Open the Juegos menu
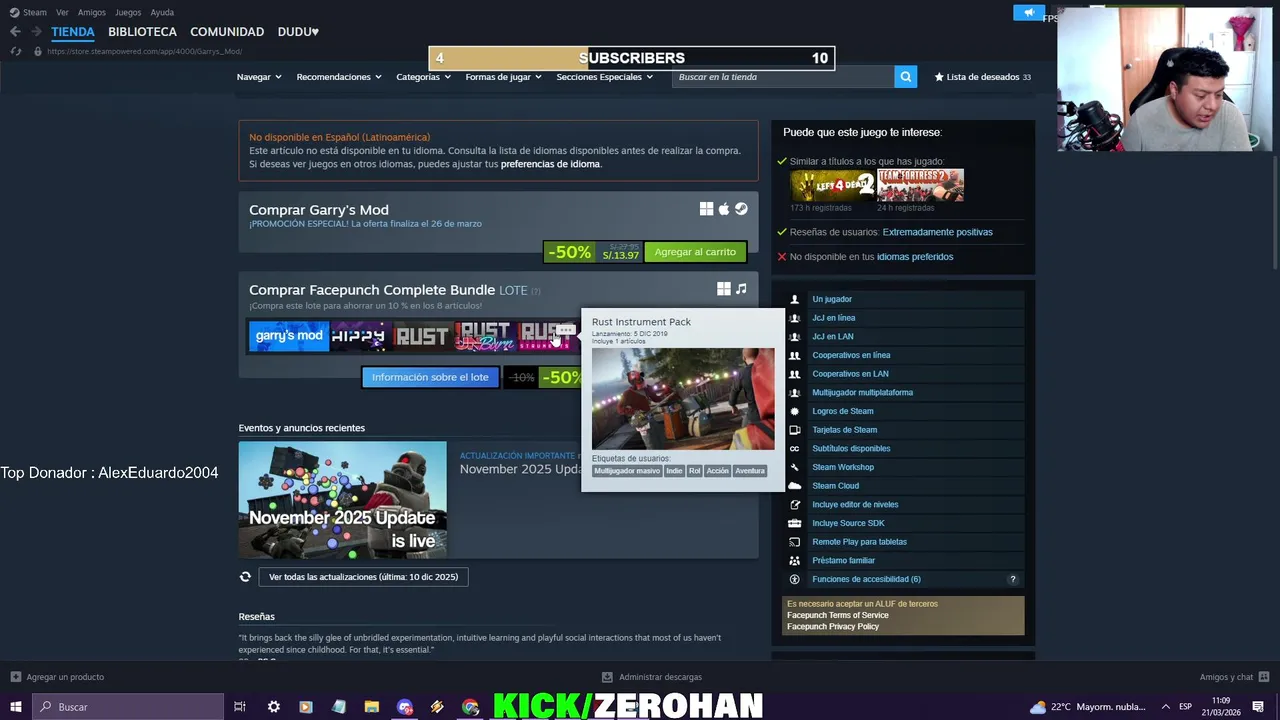 click(128, 12)
